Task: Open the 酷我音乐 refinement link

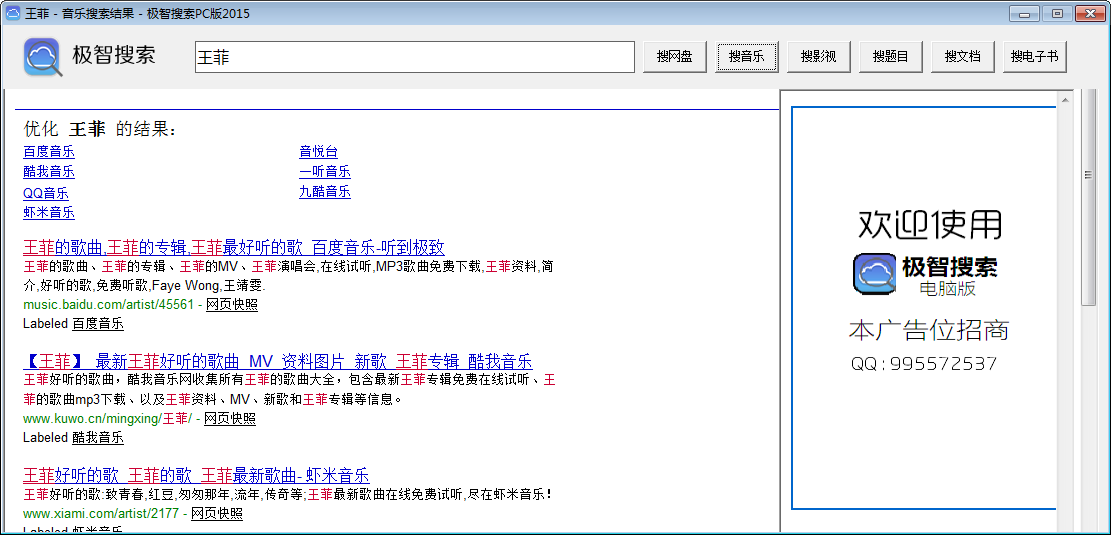Action: [49, 171]
